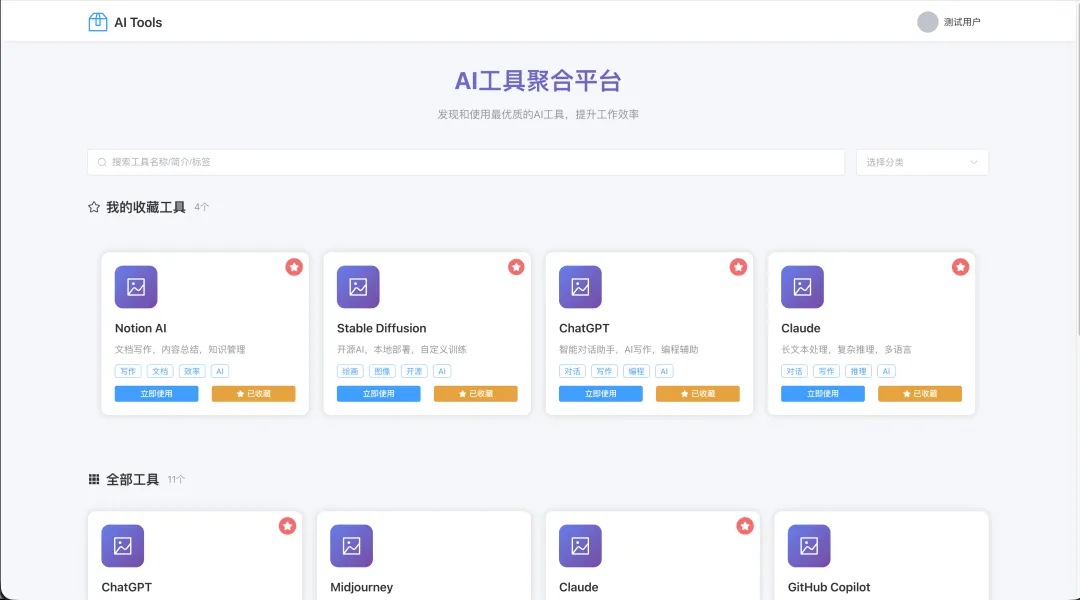Screen dimensions: 1080x600
Task: Open the GitHub Copilot image icon
Action: click(809, 546)
